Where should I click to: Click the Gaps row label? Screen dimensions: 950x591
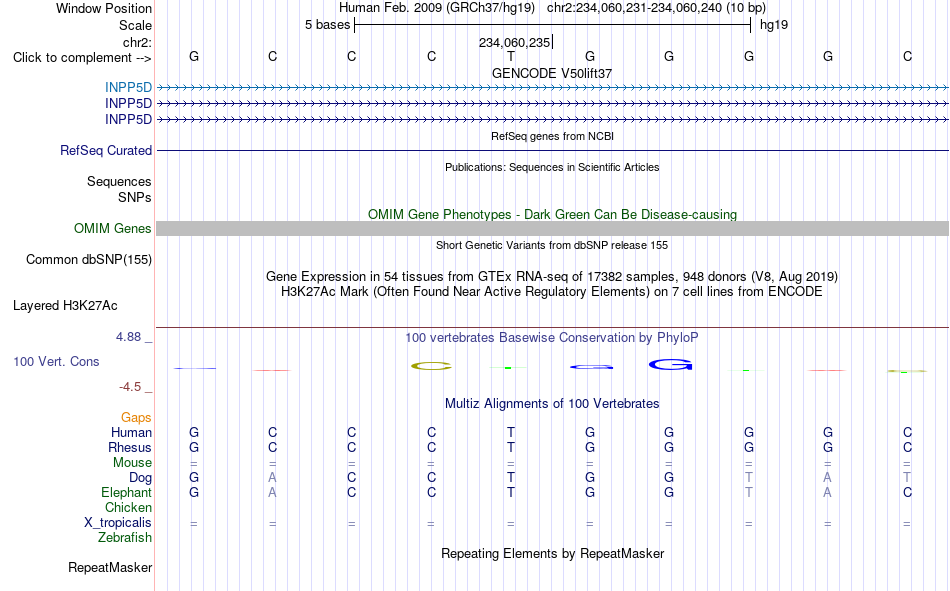click(136, 417)
